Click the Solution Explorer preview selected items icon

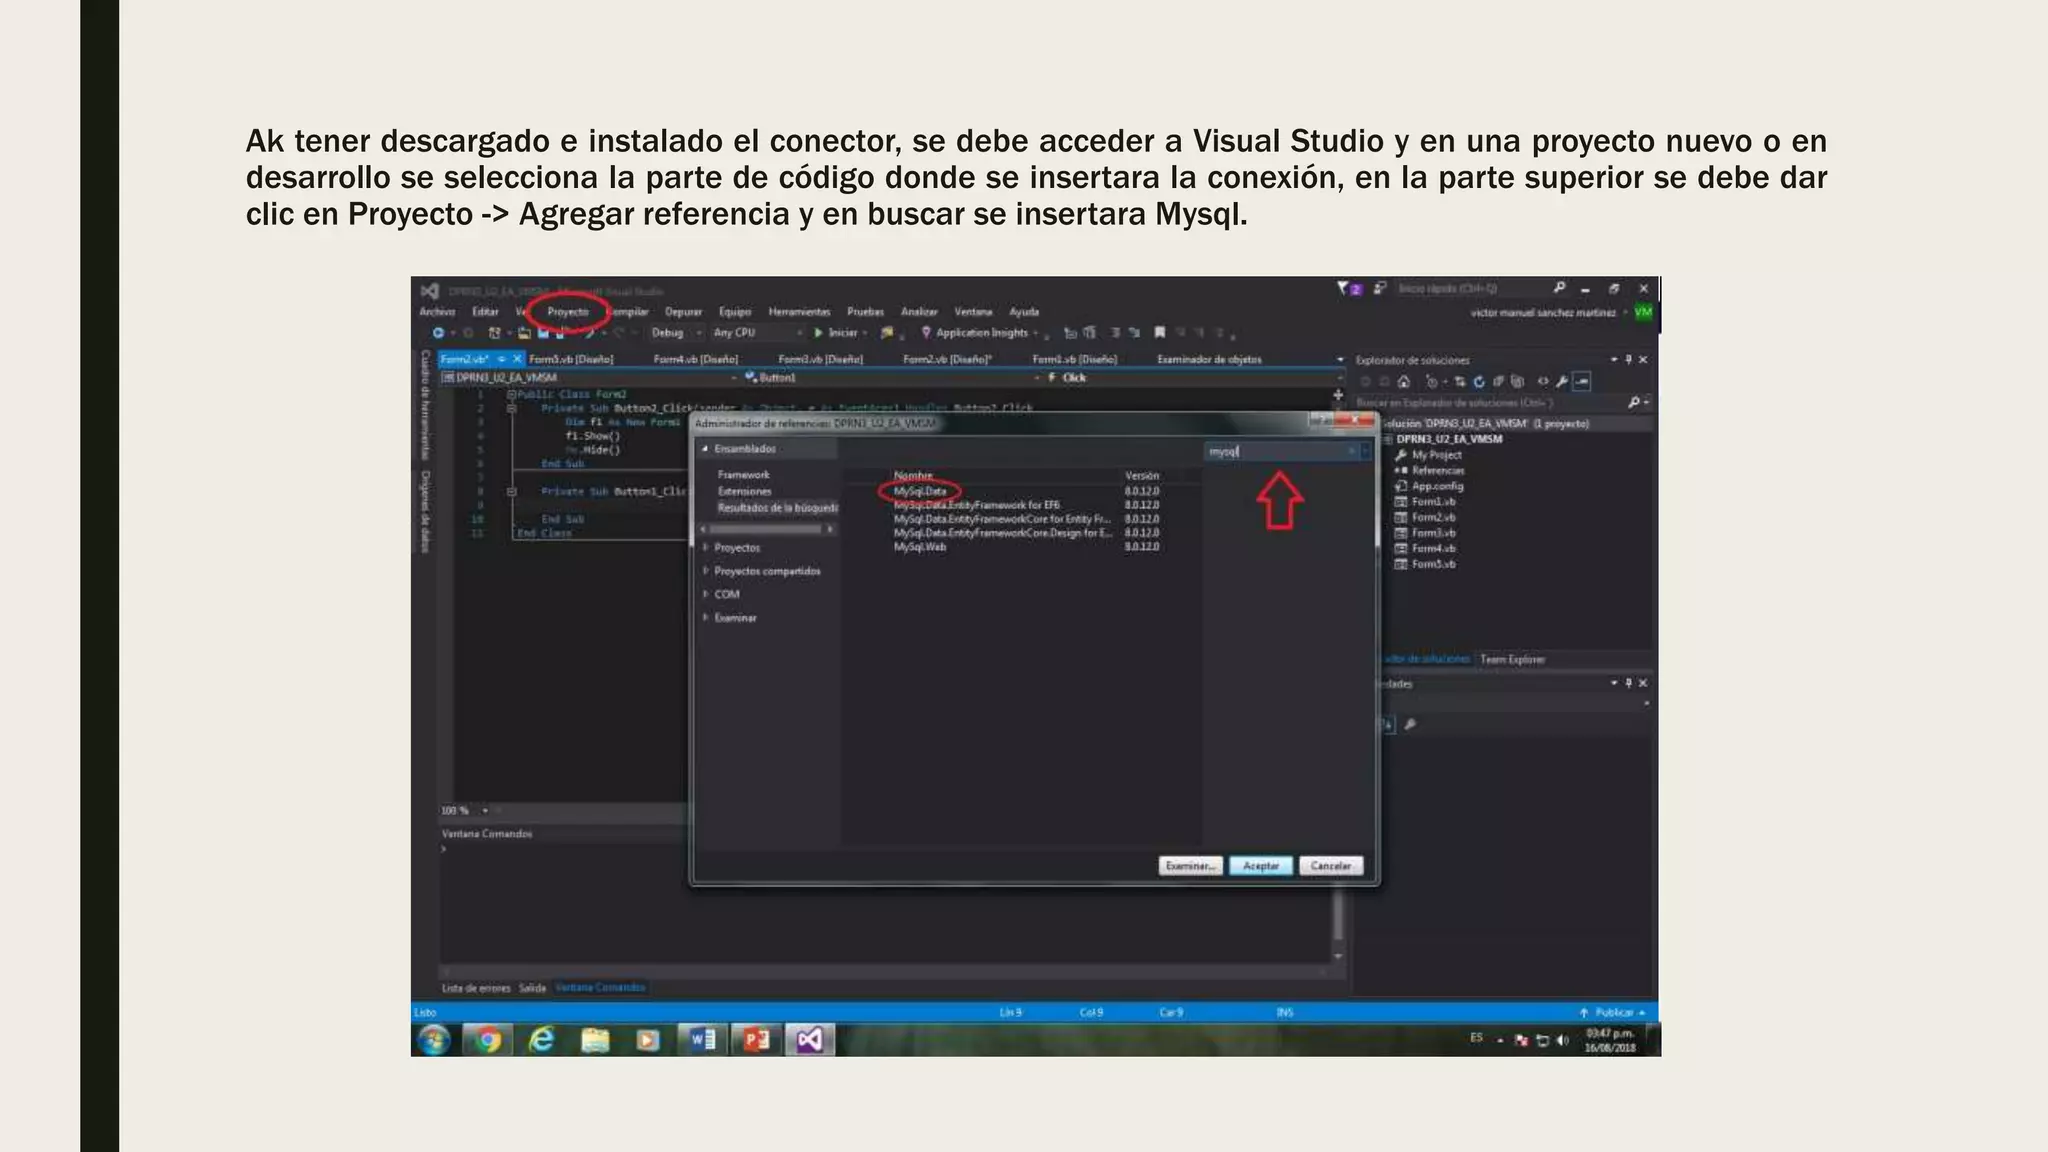click(1582, 381)
